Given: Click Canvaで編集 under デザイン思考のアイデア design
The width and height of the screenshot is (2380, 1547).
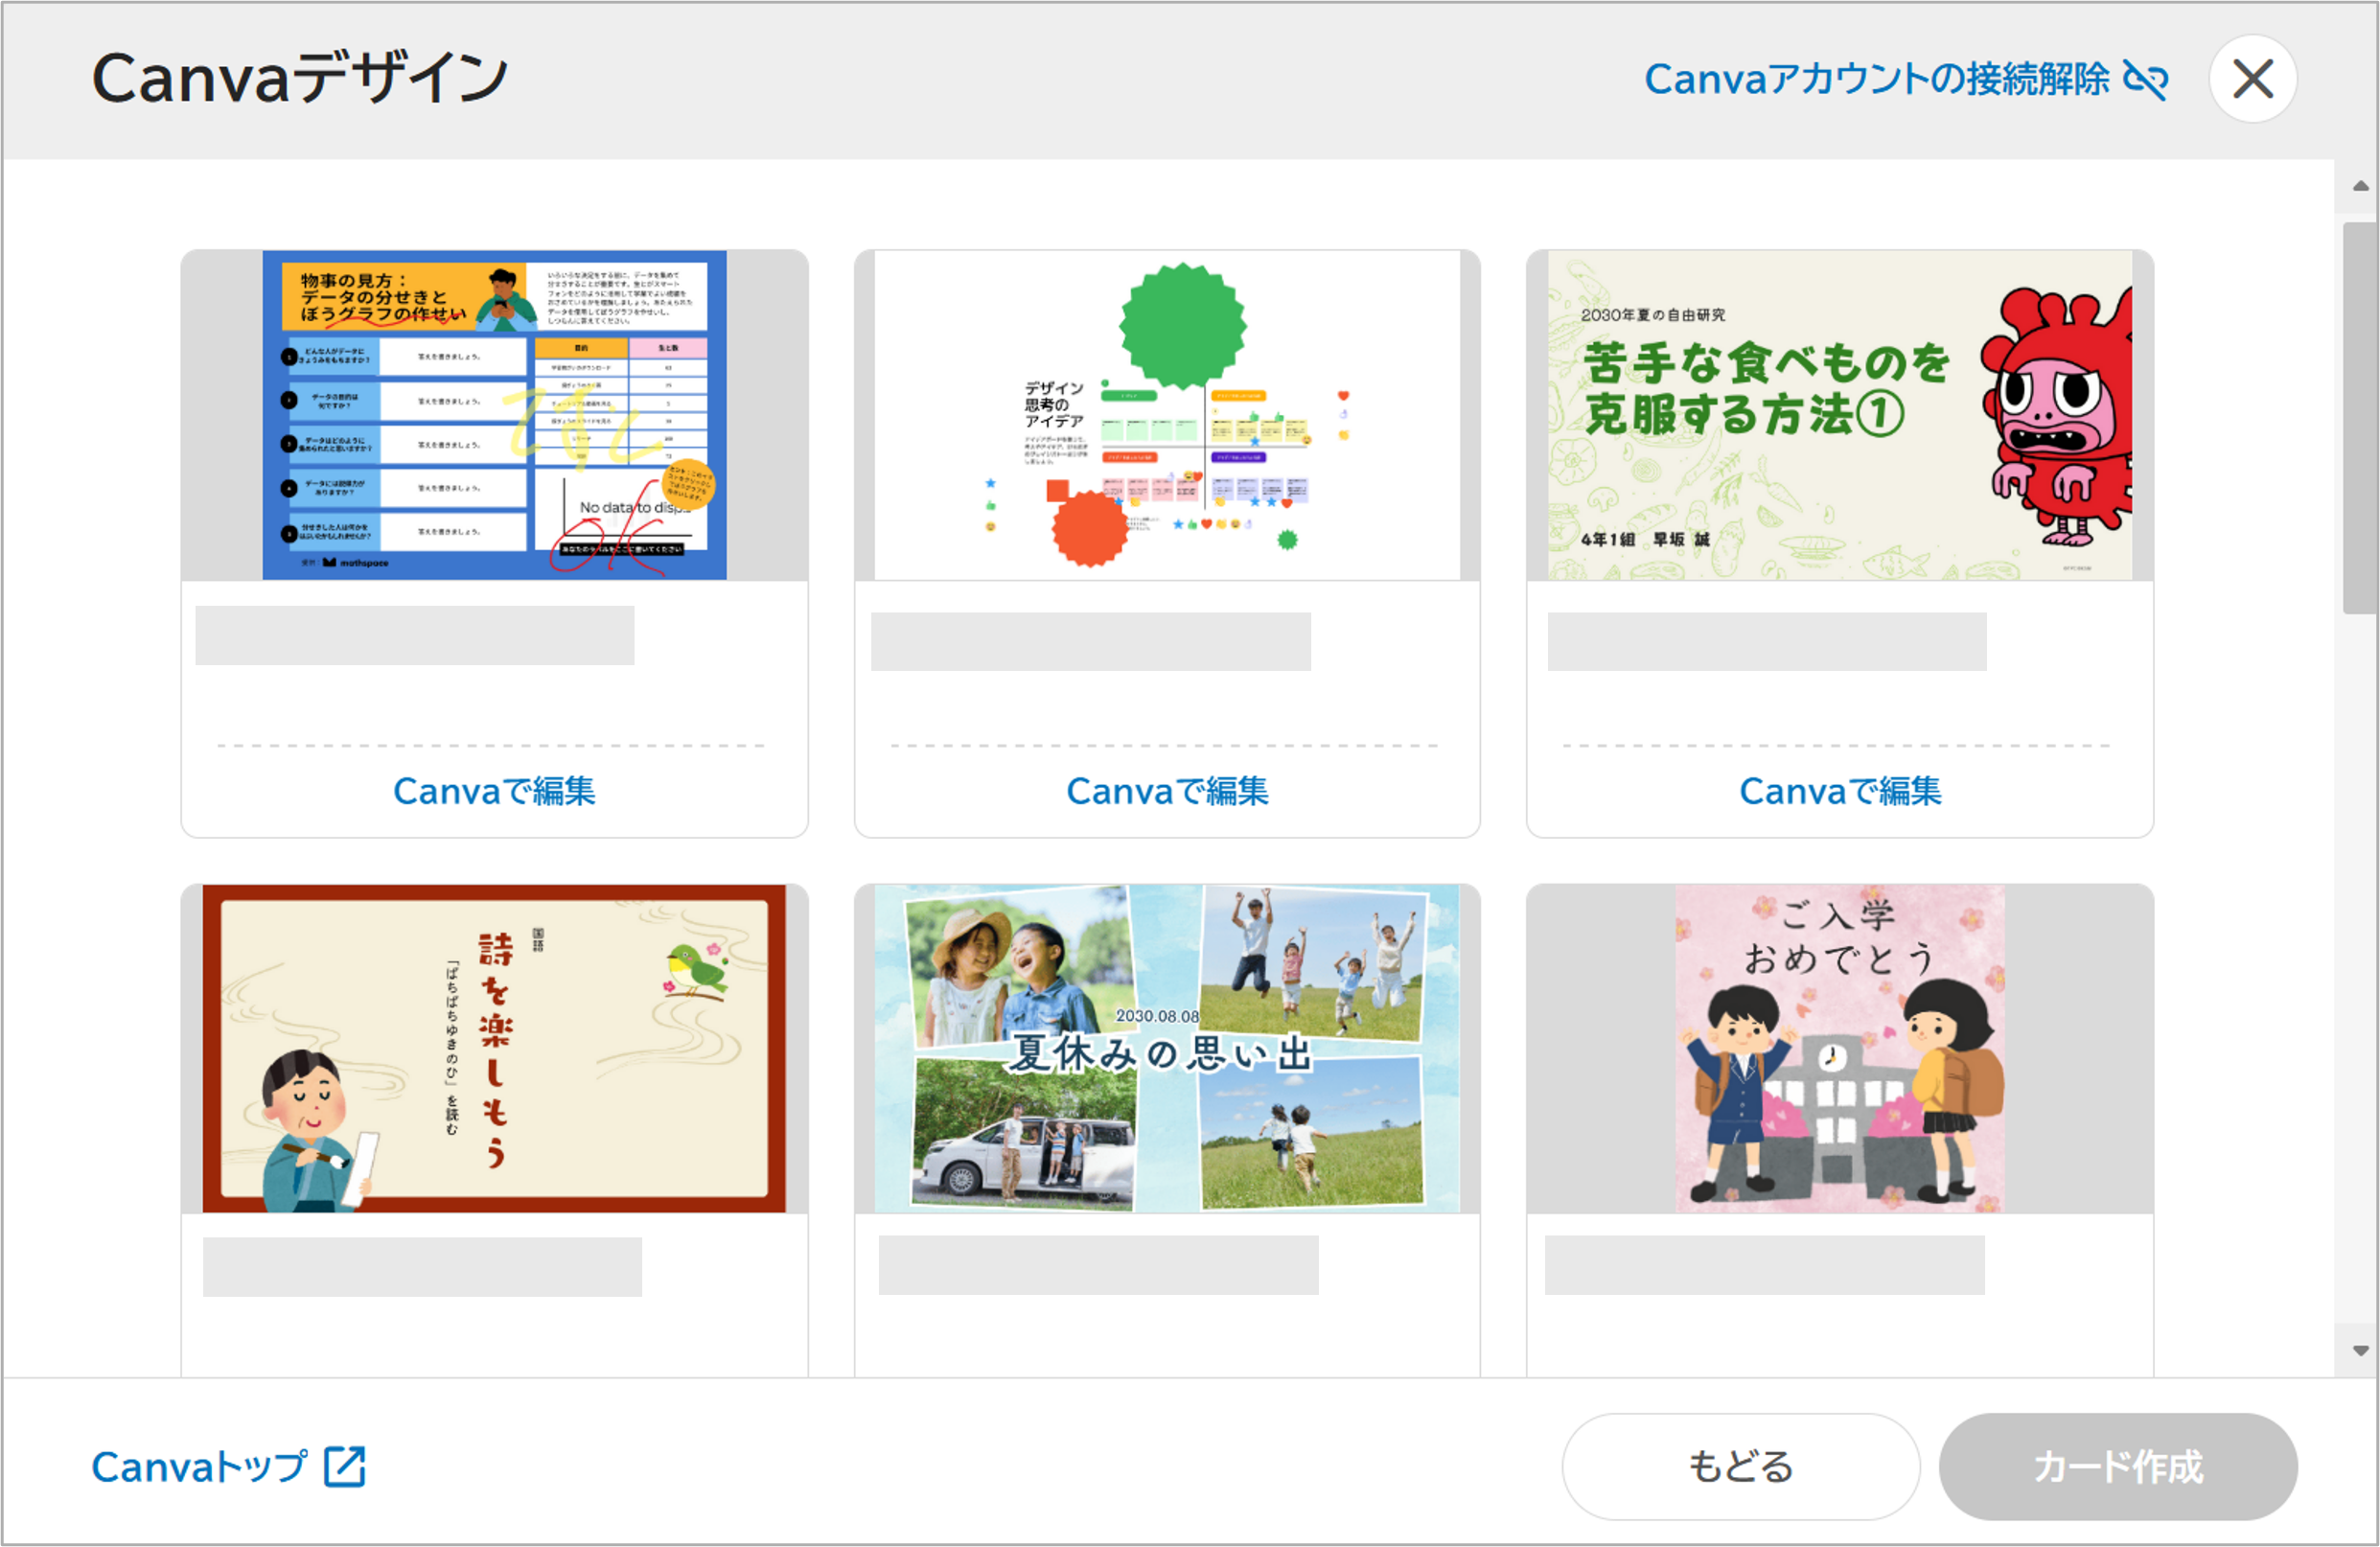Looking at the screenshot, I should [x=1167, y=791].
